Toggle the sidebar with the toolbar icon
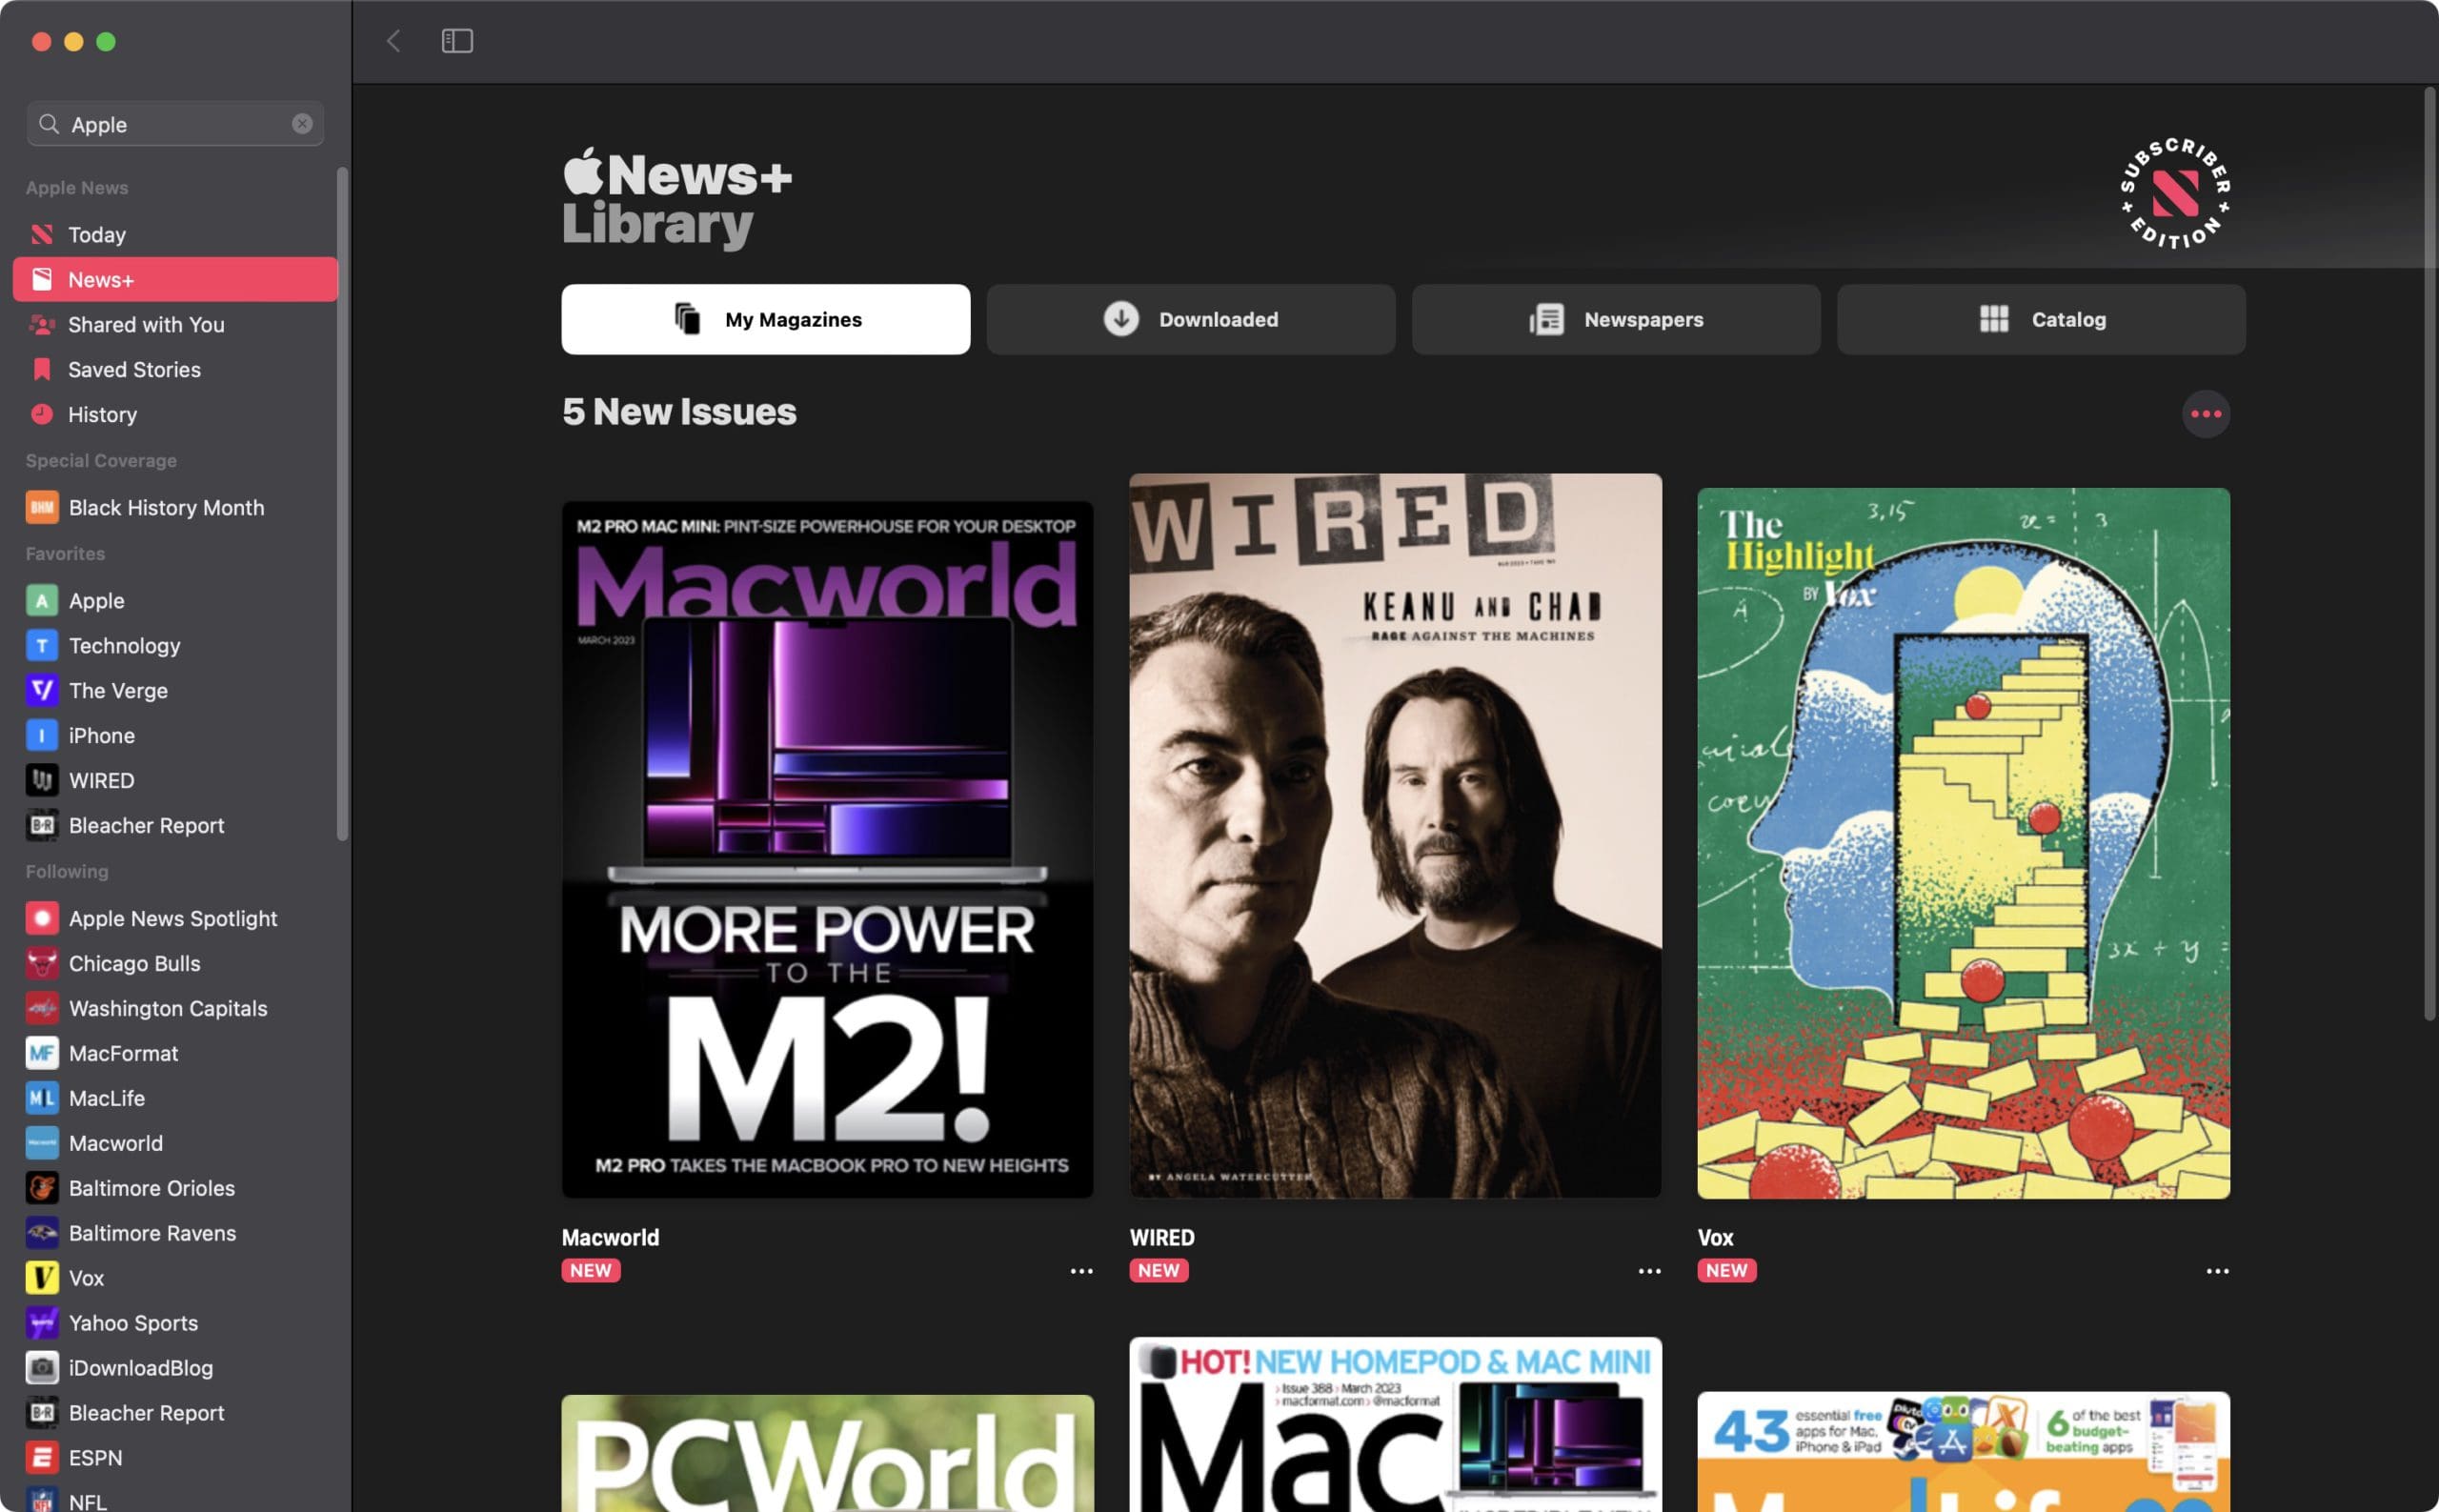The height and width of the screenshot is (1512, 2439). point(457,41)
